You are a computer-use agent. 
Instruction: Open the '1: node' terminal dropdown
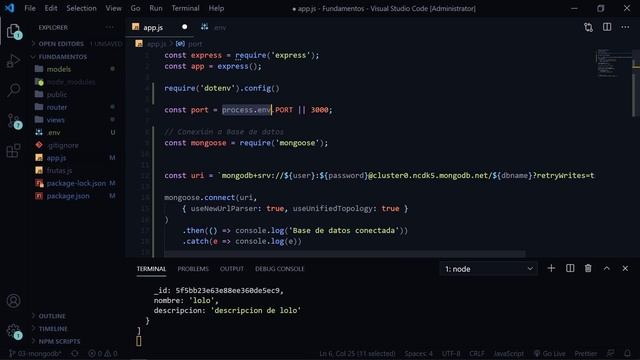(x=489, y=269)
